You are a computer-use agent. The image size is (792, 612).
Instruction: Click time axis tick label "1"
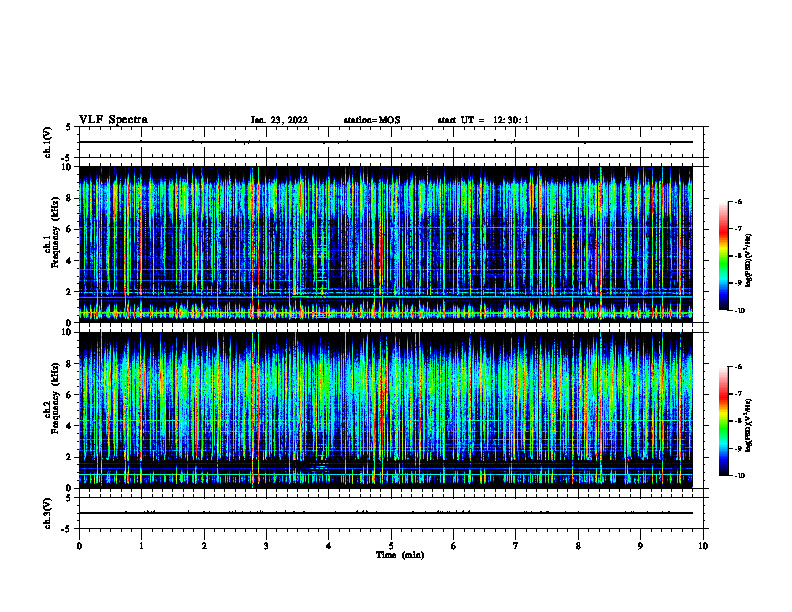(x=141, y=546)
